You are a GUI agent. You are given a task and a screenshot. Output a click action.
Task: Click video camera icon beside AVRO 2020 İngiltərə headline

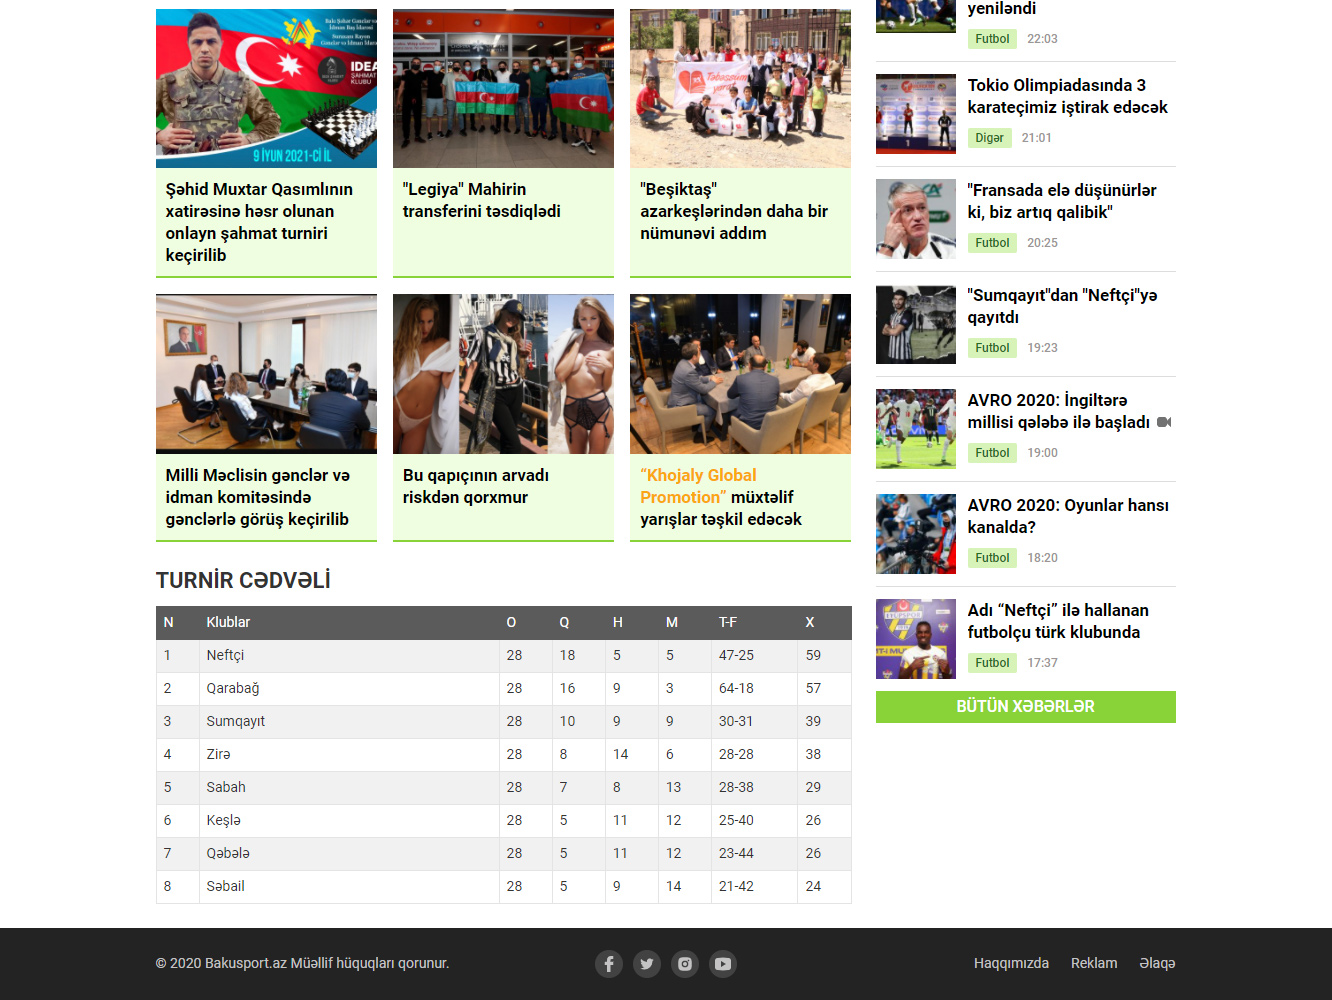pos(1164,422)
